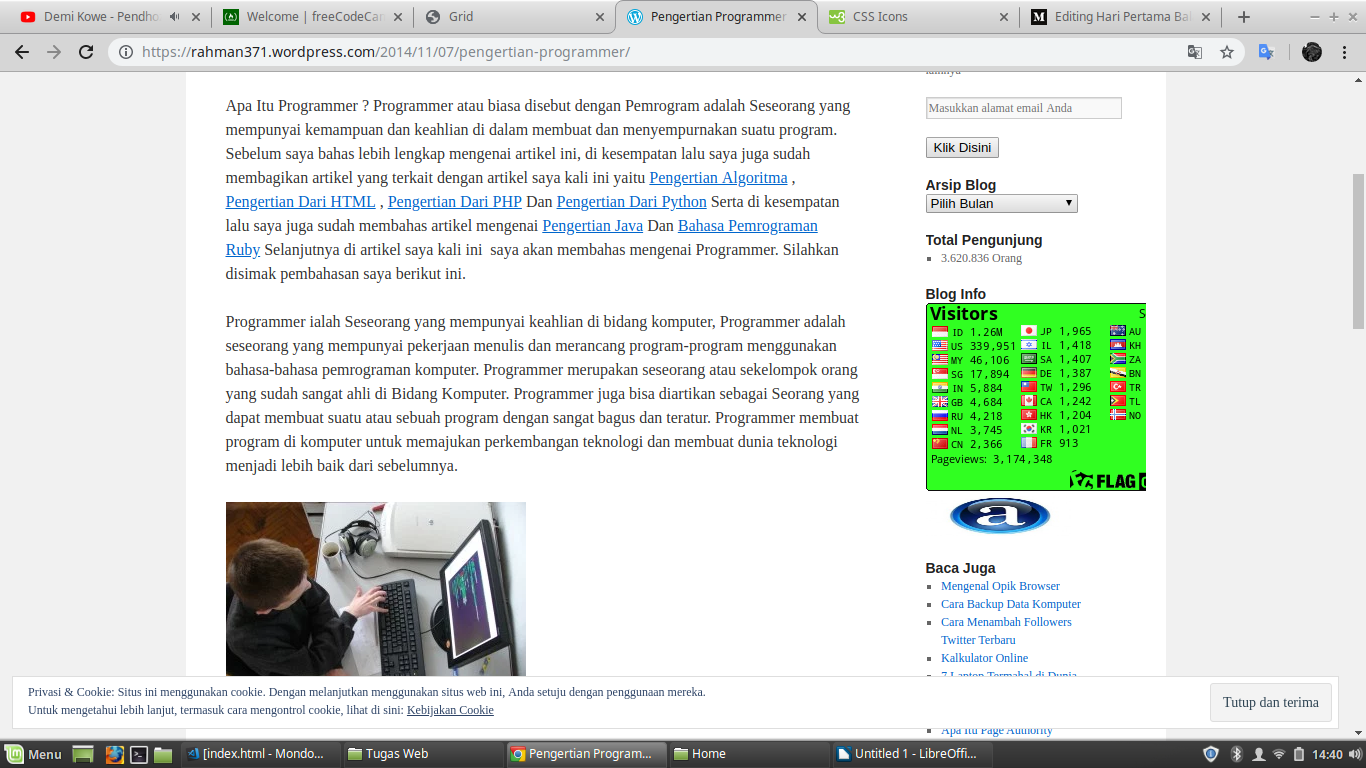Open the Pengertian Dari PHP link
Image resolution: width=1366 pixels, height=768 pixels.
click(x=455, y=202)
